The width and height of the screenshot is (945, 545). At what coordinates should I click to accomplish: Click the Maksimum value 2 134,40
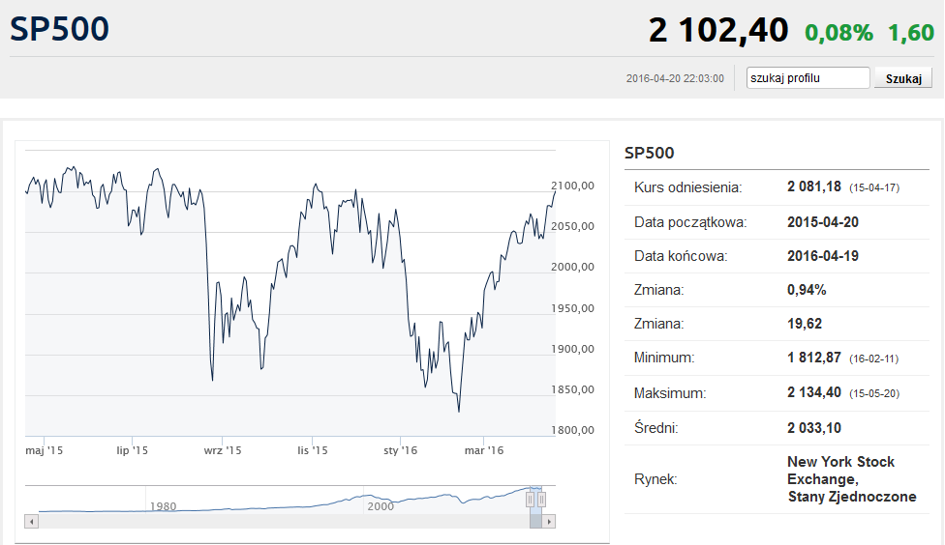814,392
